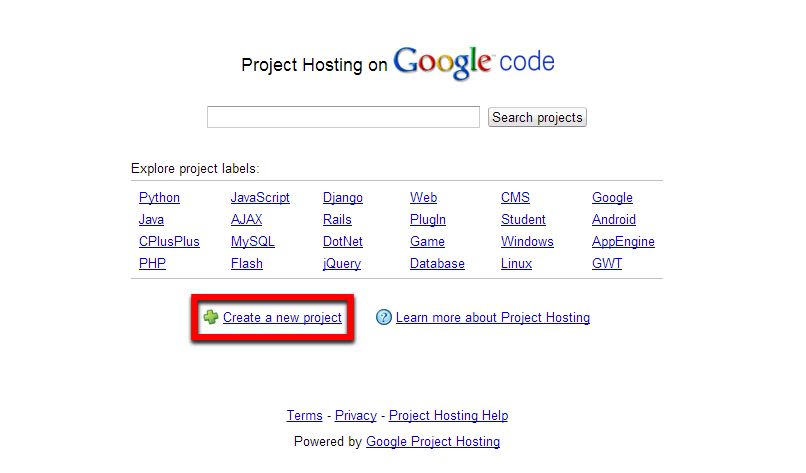Open the GWT label link

[x=607, y=264]
